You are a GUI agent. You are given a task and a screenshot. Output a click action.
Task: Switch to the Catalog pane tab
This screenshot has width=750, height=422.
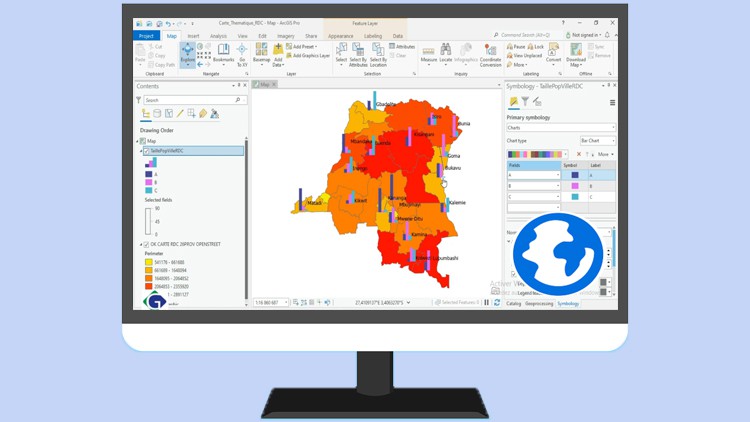click(513, 303)
